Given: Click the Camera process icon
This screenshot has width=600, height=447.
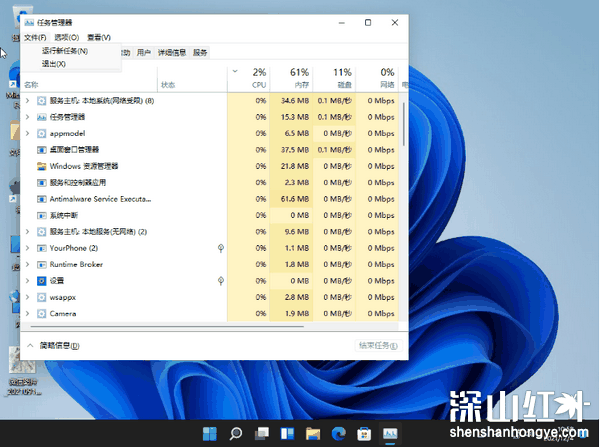Looking at the screenshot, I should click(41, 314).
